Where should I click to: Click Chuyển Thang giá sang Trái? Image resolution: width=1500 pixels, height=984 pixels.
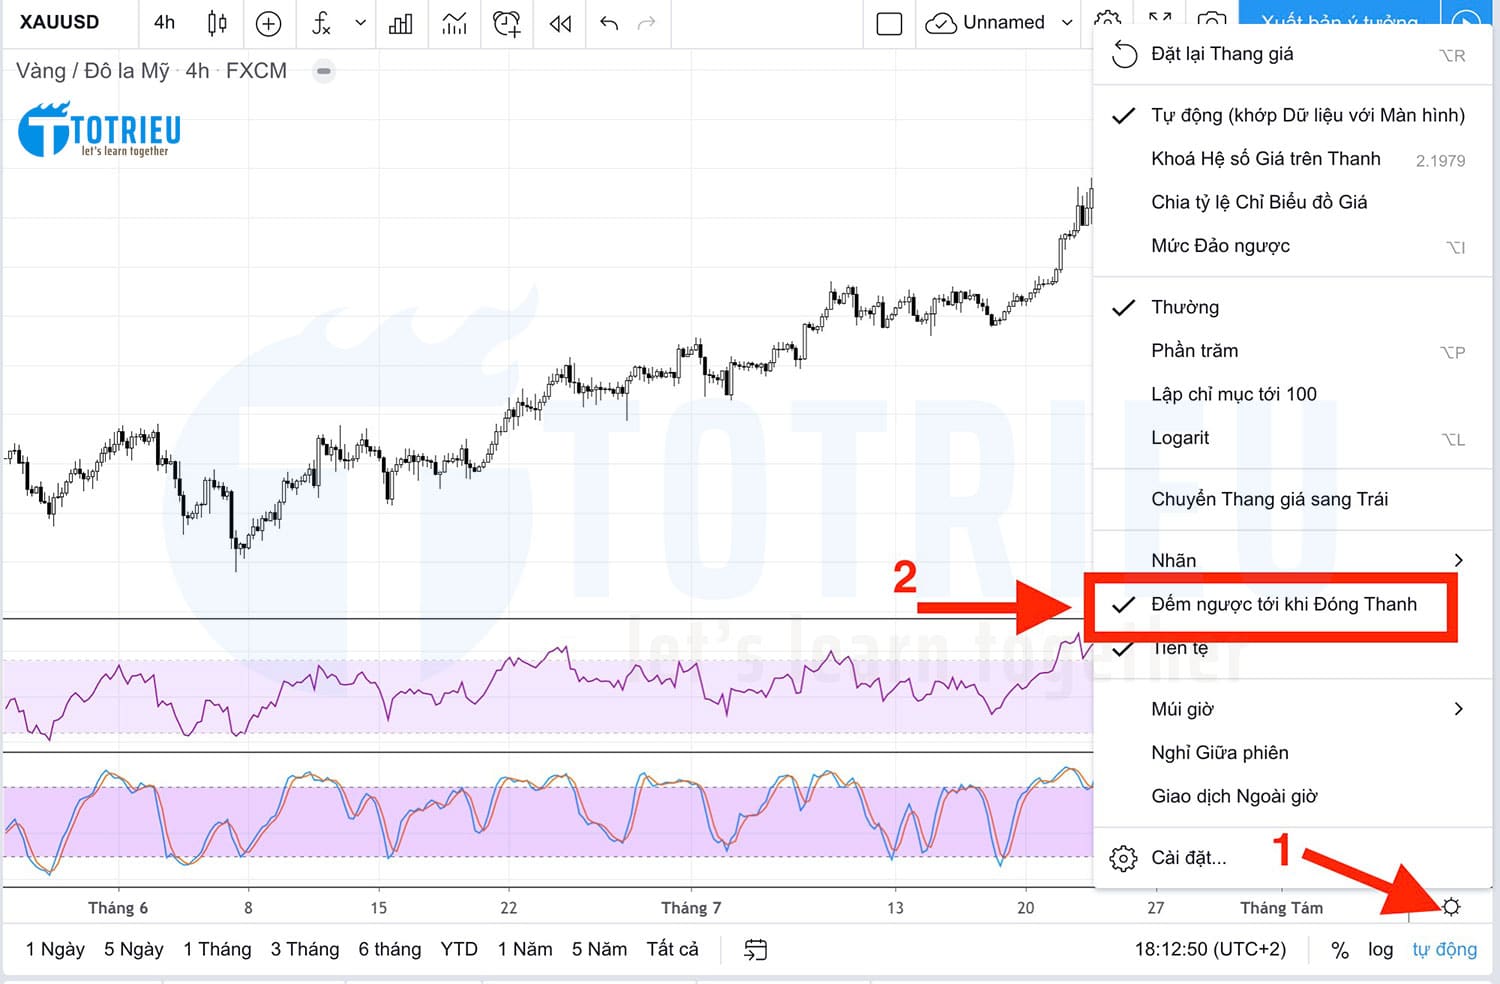coord(1292,499)
